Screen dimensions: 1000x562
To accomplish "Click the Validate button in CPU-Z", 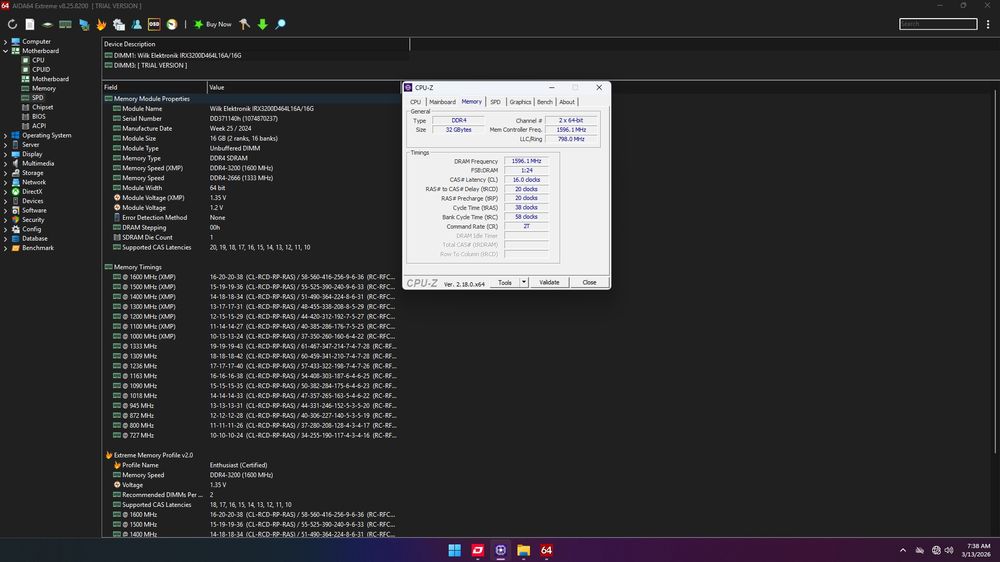I will click(x=549, y=283).
